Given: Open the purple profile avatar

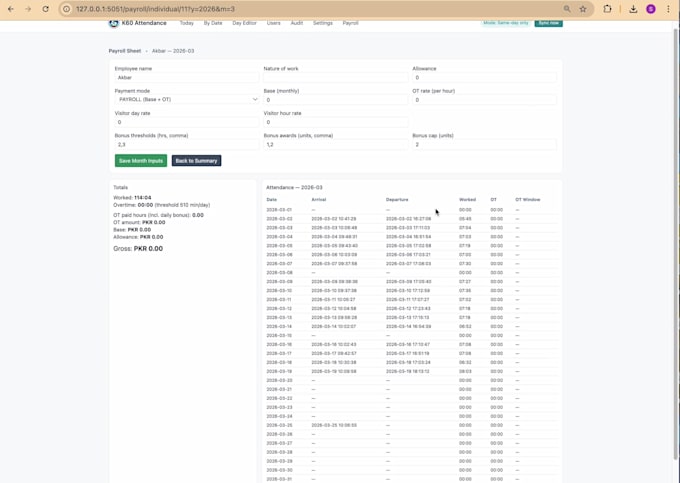Looking at the screenshot, I should pos(651,9).
